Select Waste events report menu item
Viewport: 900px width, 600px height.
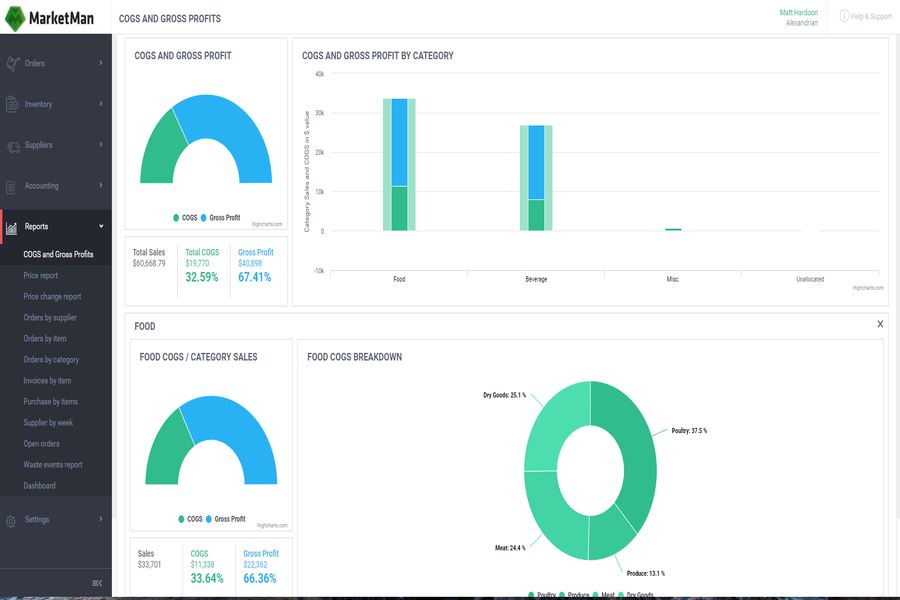click(53, 465)
